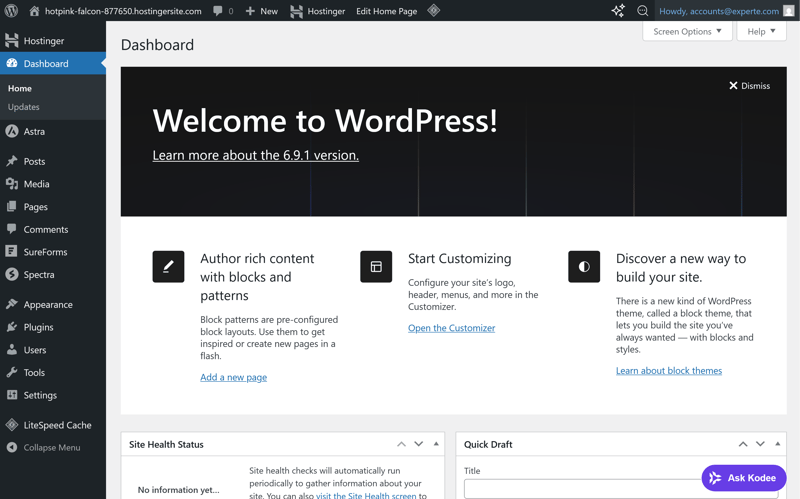
Task: Click the comments bubble icon in the admin bar
Action: (x=218, y=11)
